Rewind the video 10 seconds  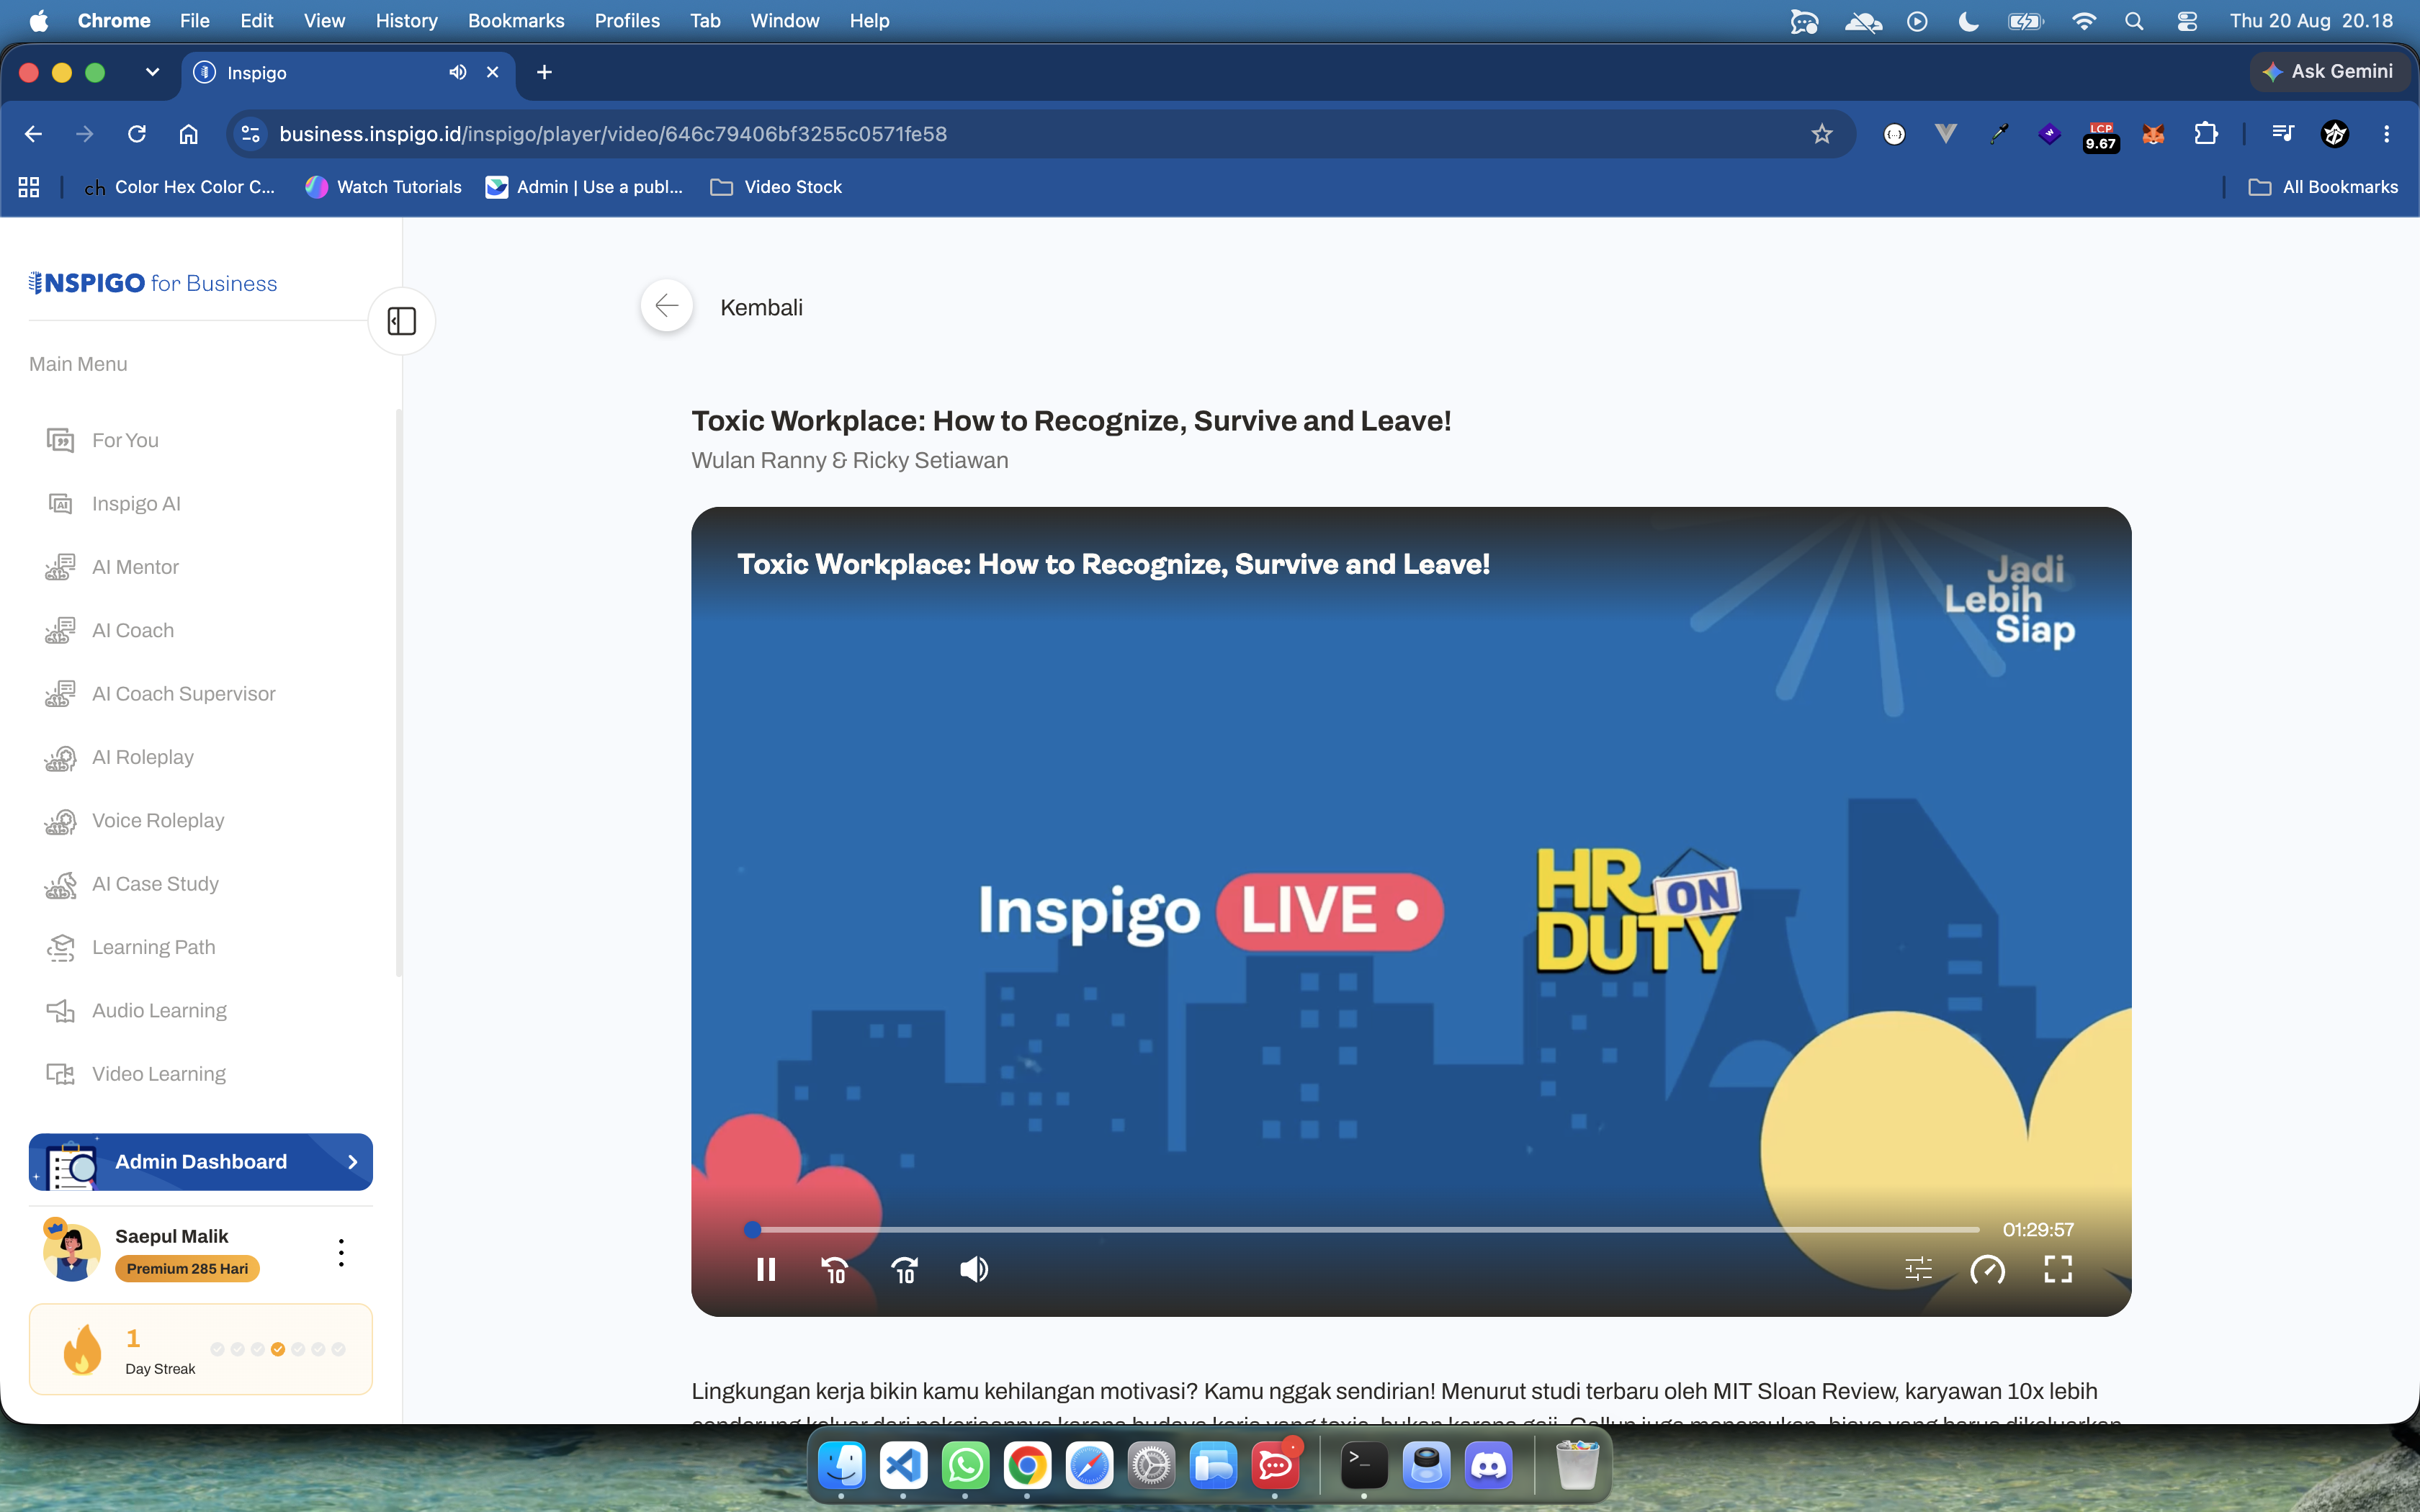pyautogui.click(x=835, y=1269)
